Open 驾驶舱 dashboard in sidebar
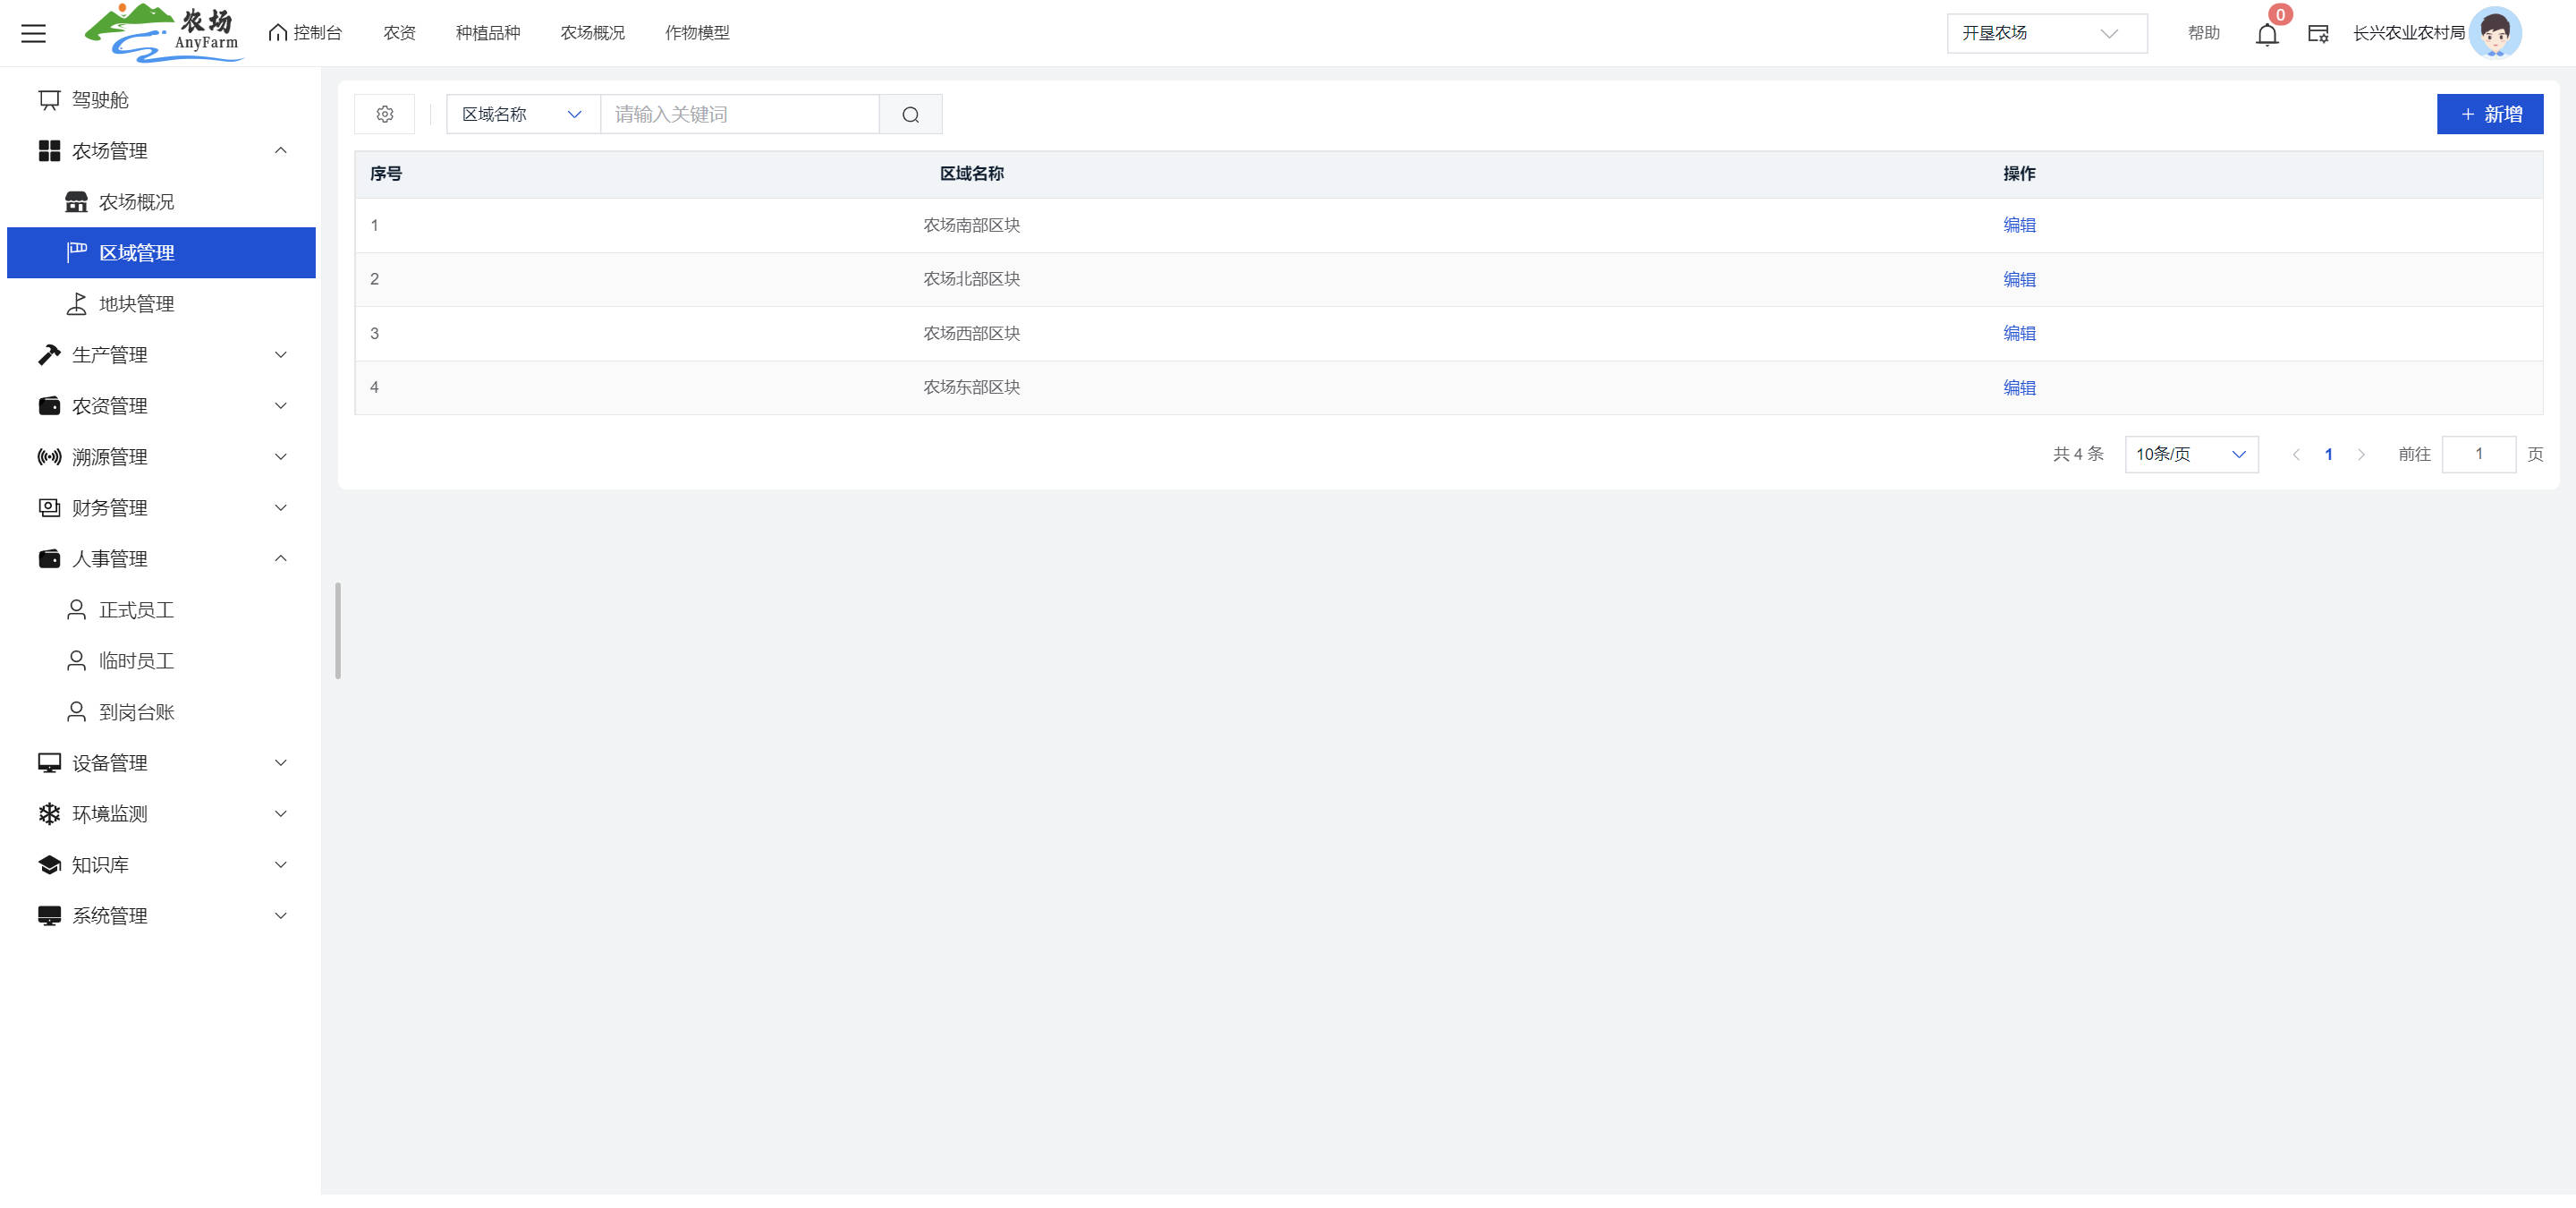The width and height of the screenshot is (2576, 1208). coord(100,100)
